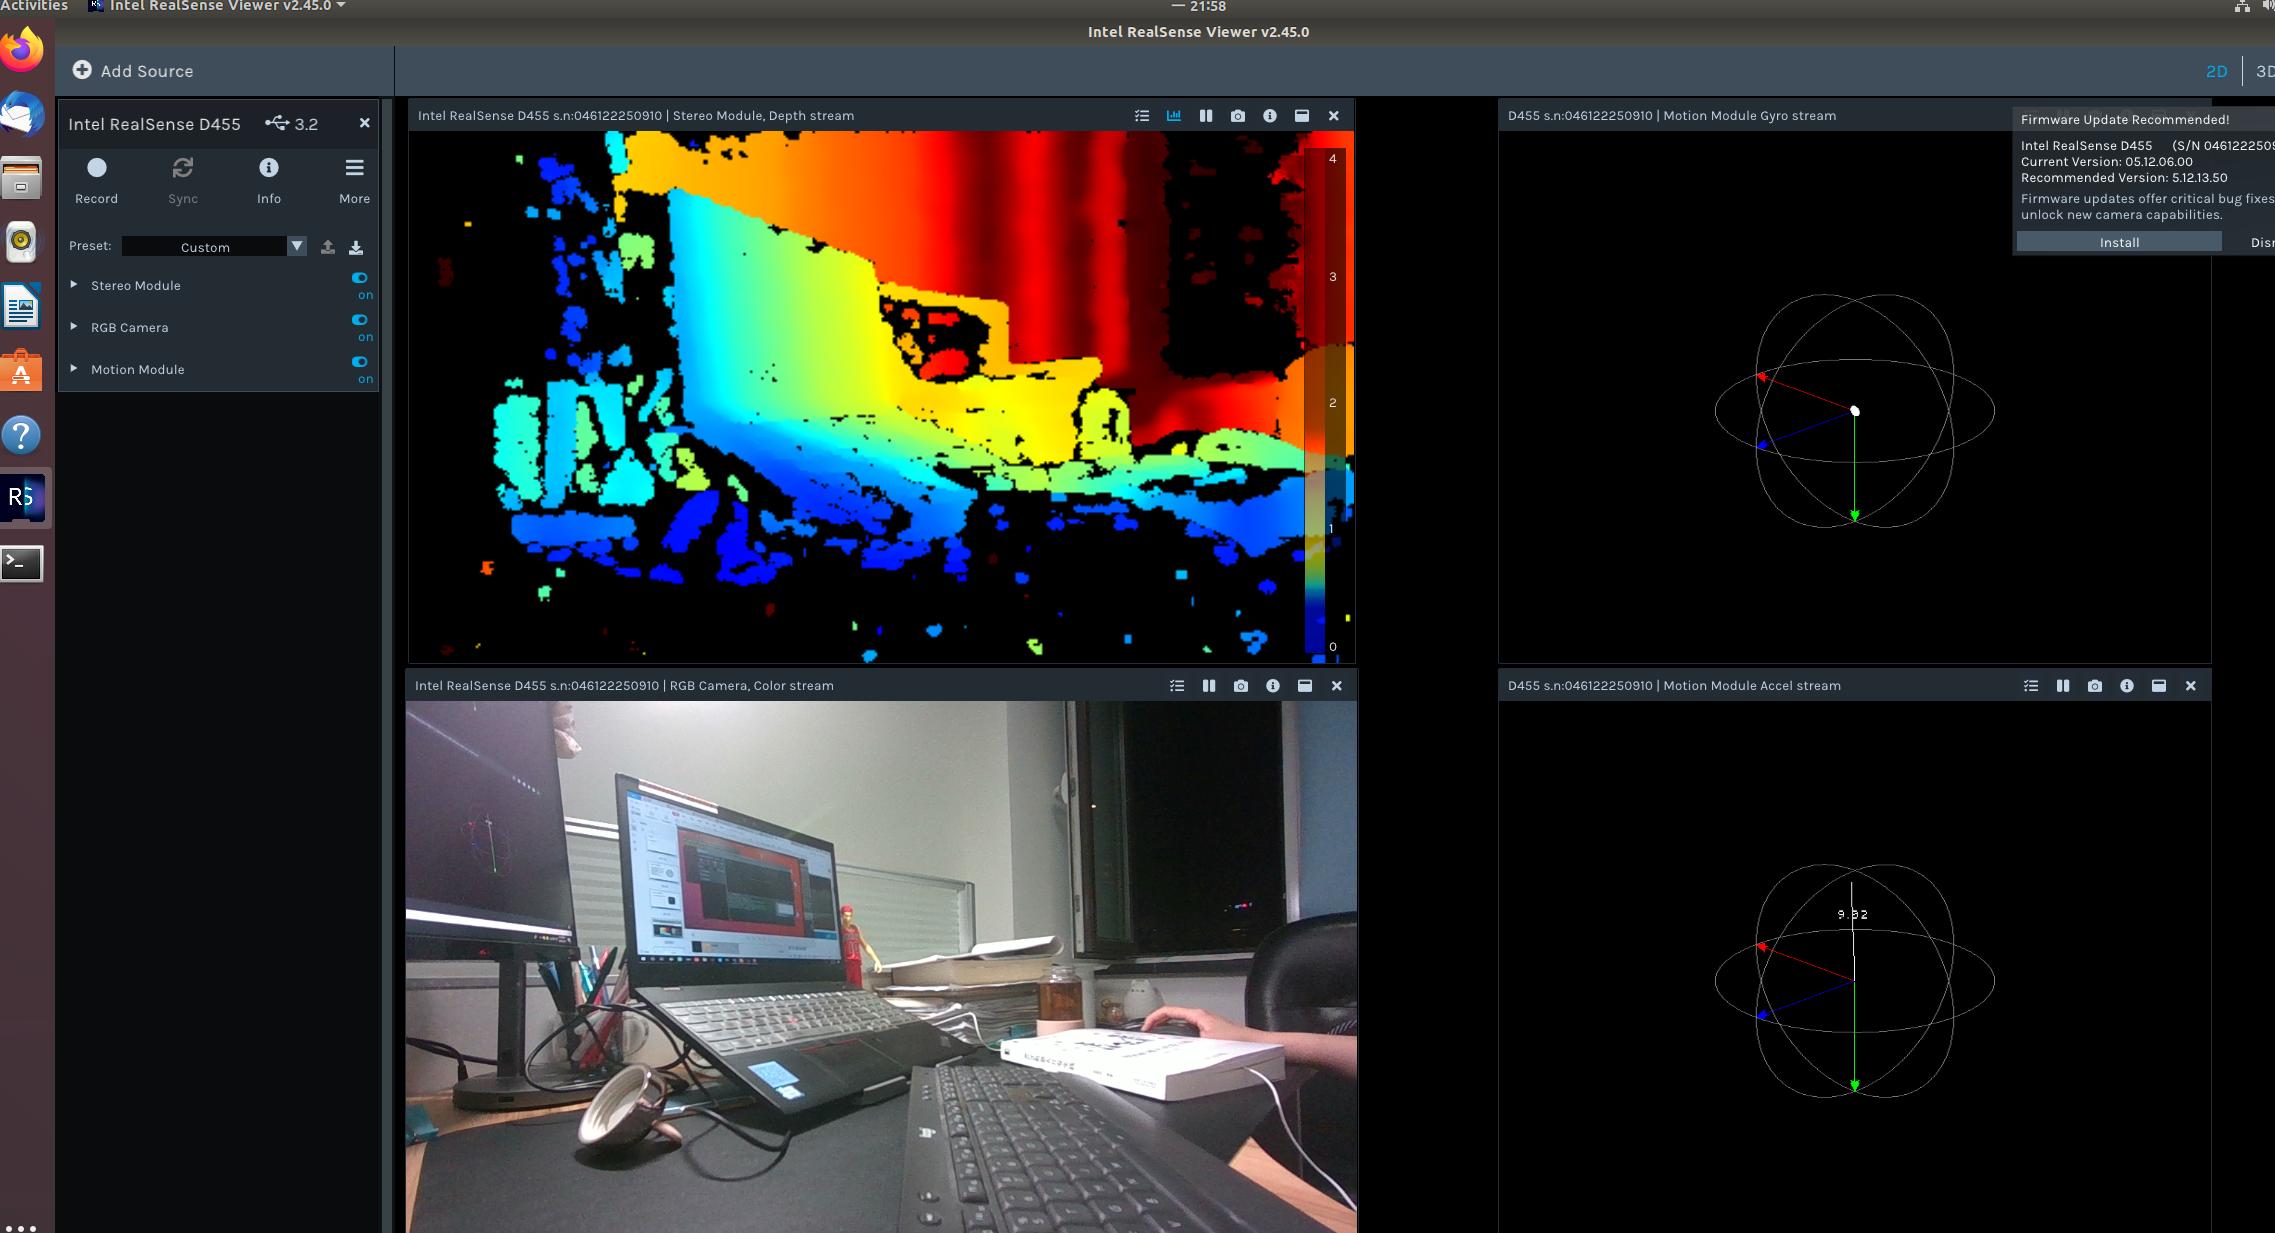Click the Record button for the D455
This screenshot has width=2275, height=1233.
pos(96,180)
